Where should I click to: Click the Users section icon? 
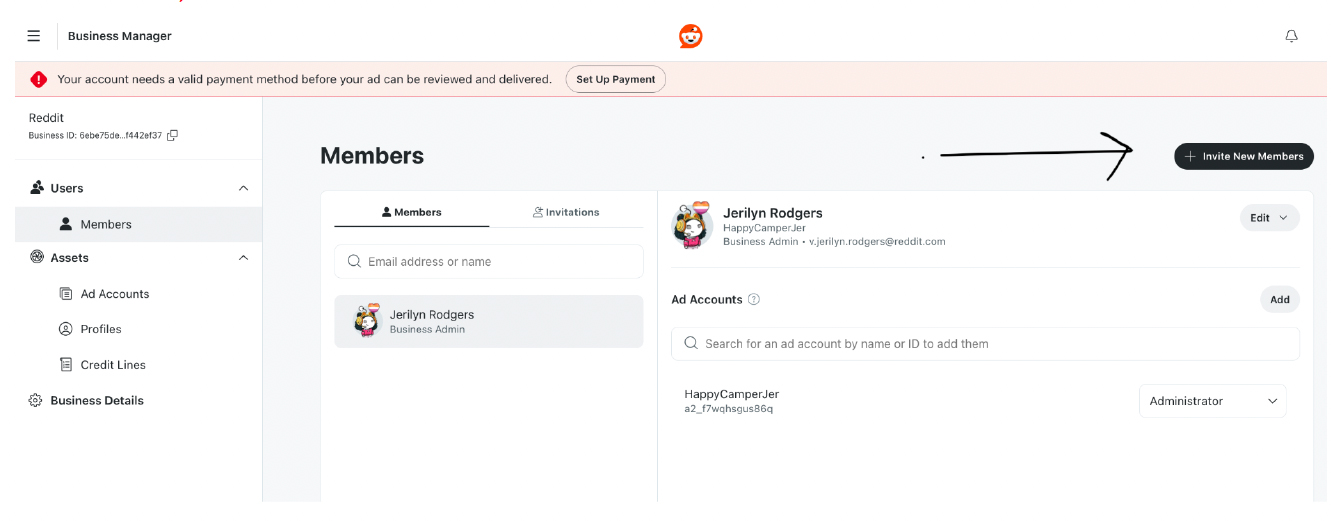click(37, 188)
